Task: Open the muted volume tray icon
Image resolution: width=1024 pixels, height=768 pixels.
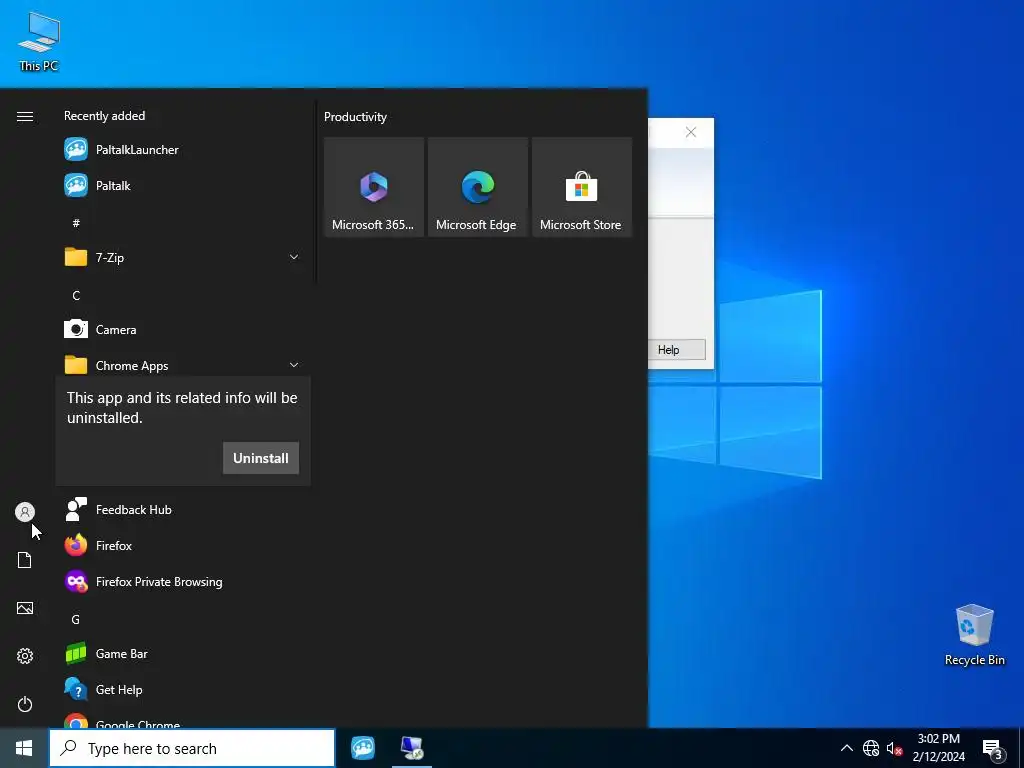Action: (894, 748)
